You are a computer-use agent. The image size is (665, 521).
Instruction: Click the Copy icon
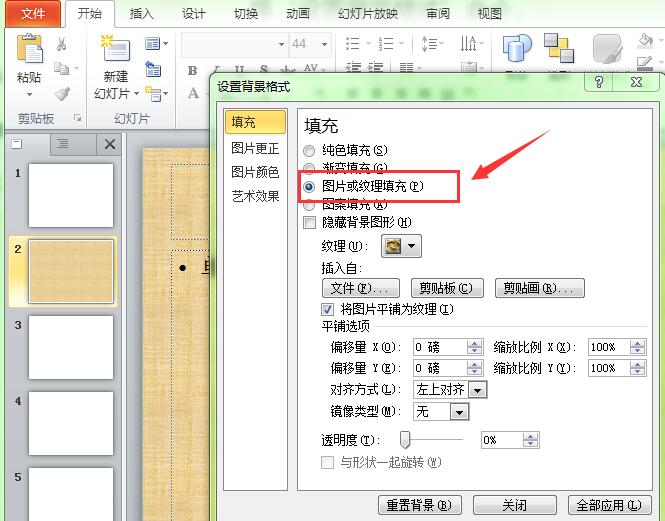62,68
